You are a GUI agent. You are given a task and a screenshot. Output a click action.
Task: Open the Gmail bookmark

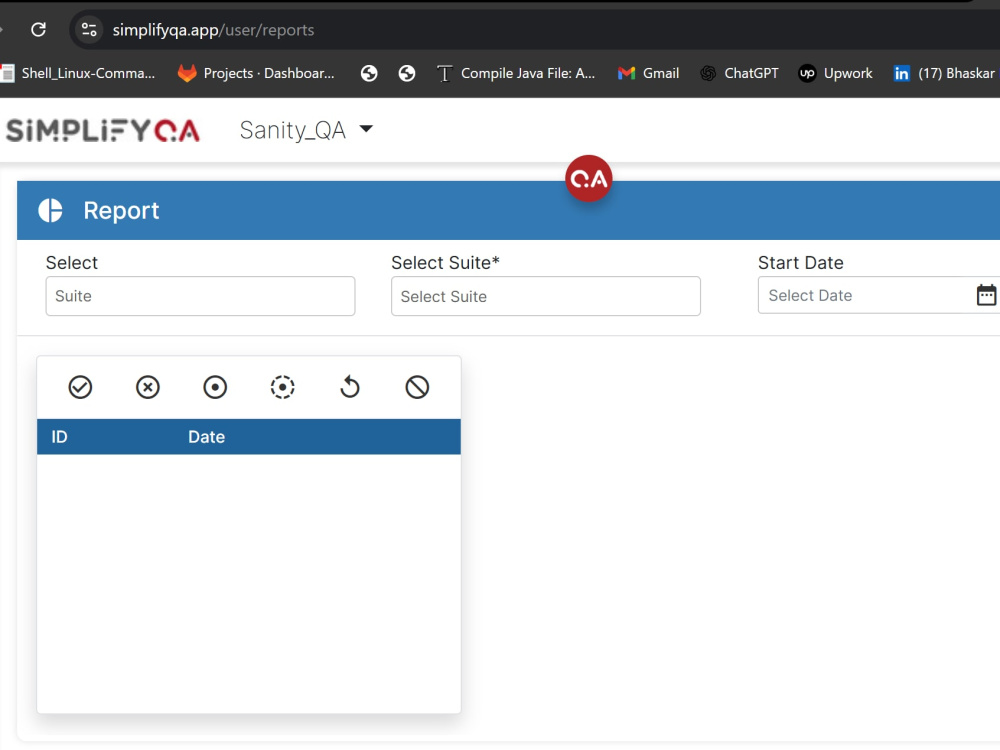point(649,73)
